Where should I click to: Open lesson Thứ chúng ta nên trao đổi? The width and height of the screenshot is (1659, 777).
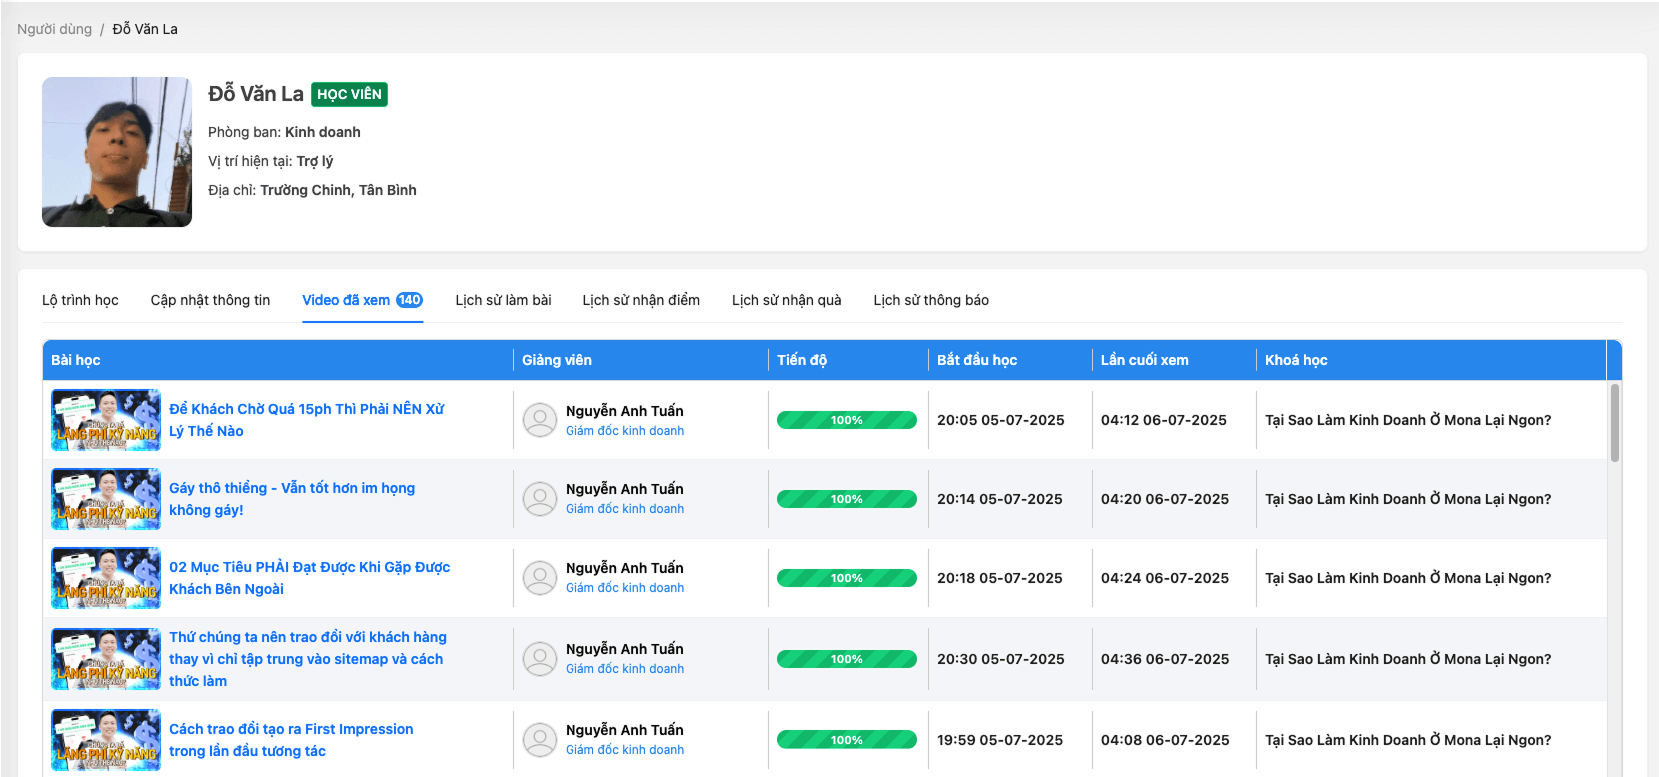[308, 659]
